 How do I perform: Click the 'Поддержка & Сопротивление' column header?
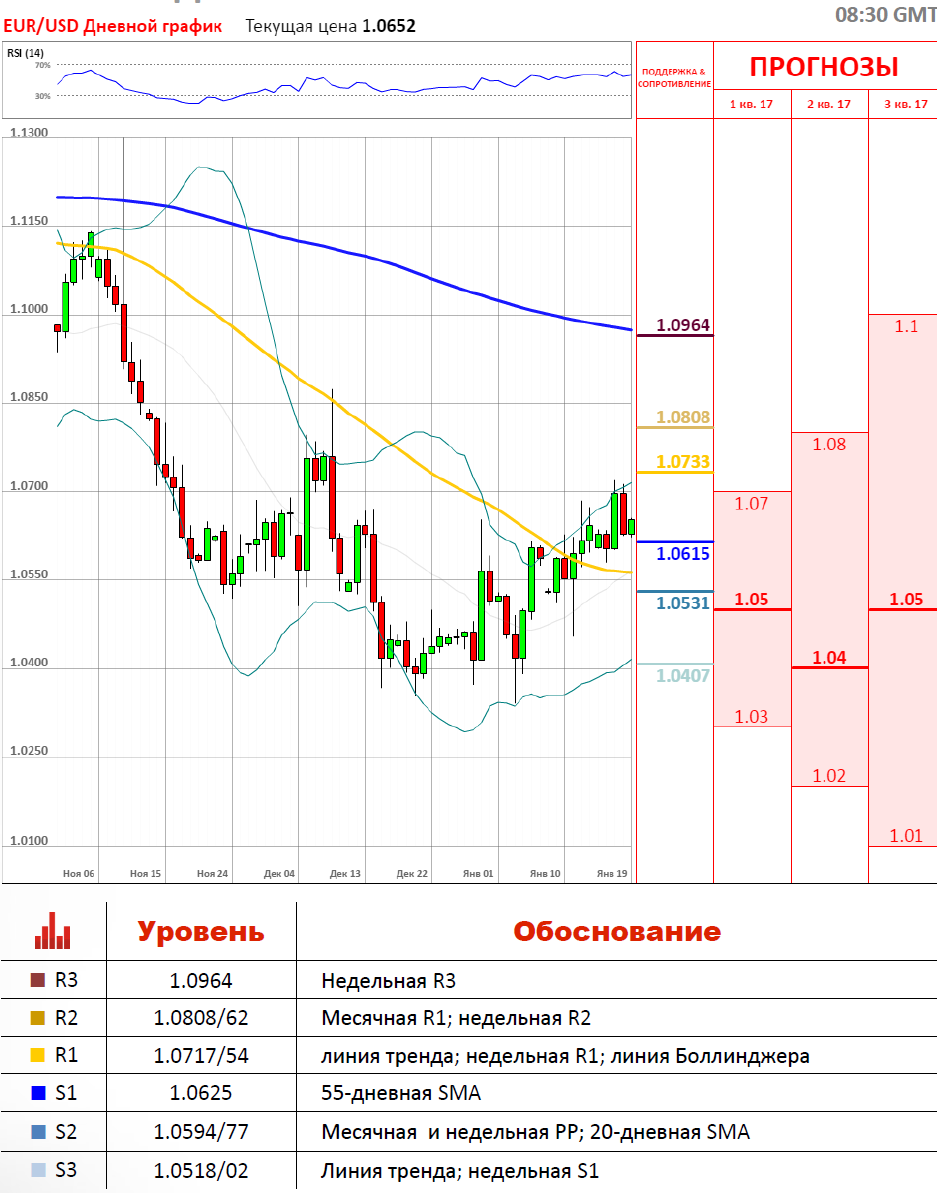click(x=673, y=78)
